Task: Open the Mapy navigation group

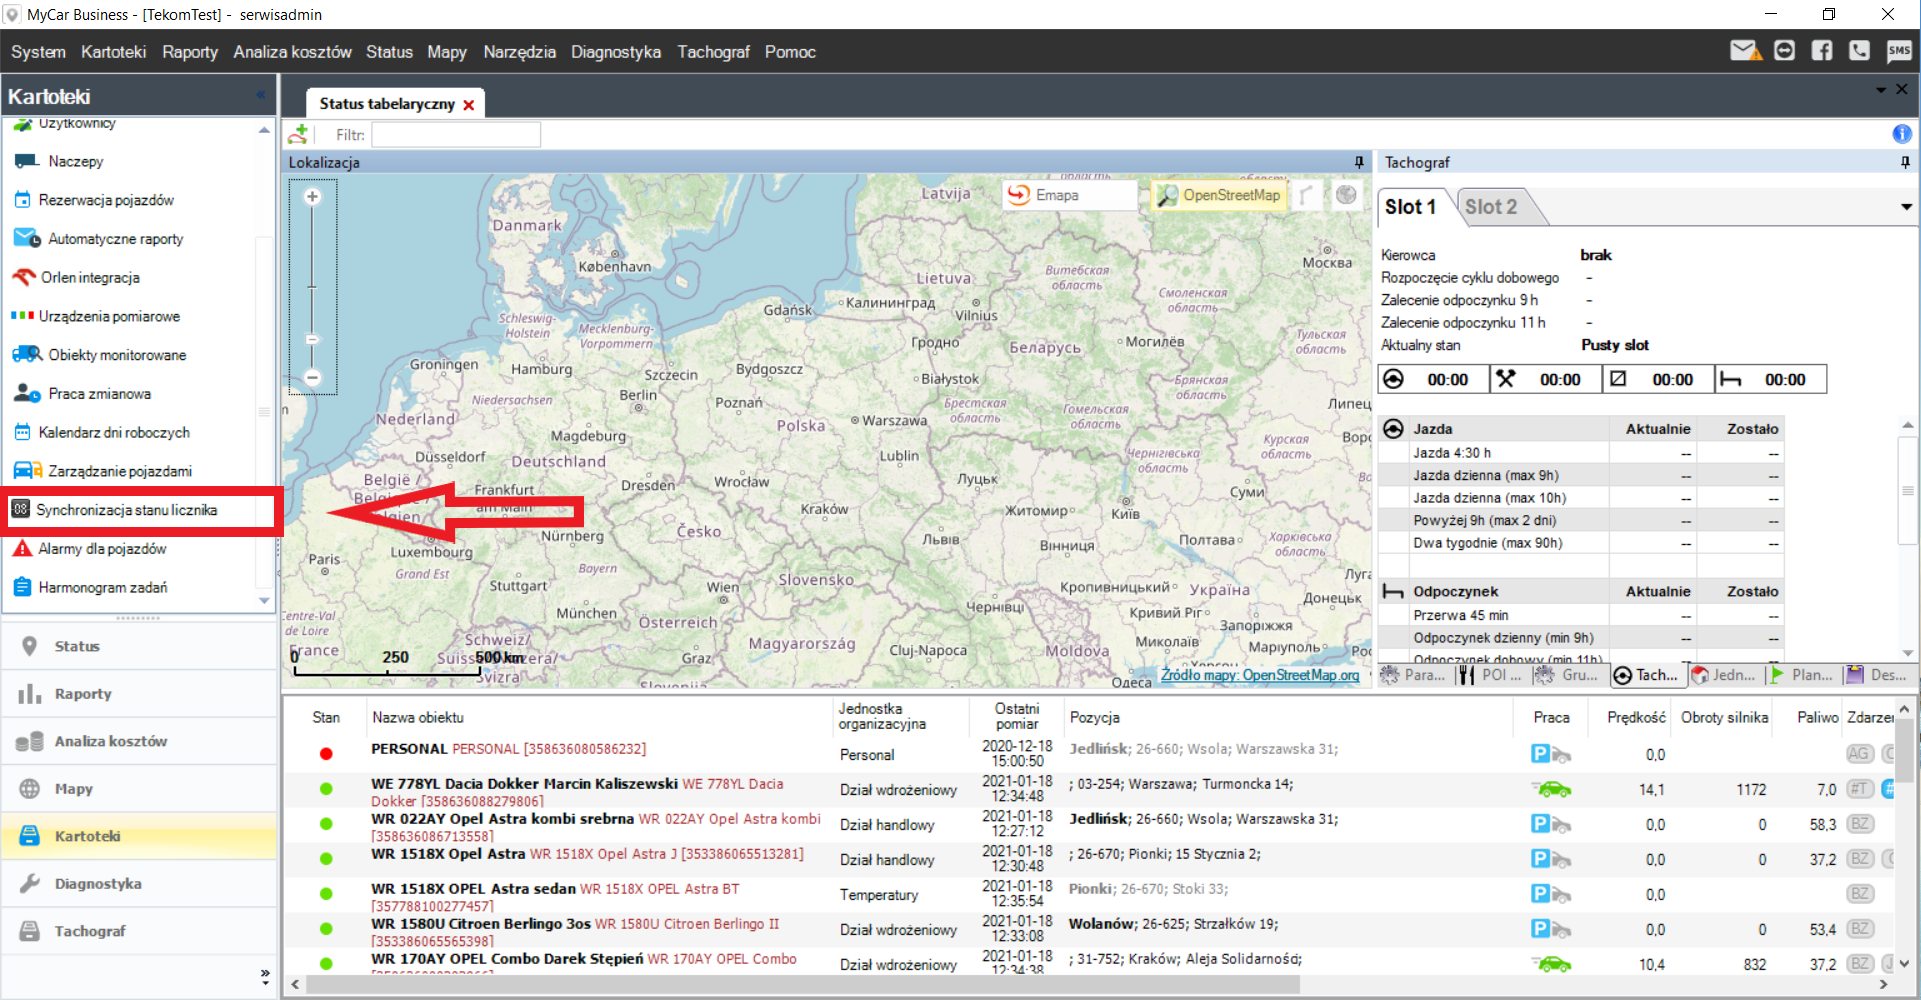Action: point(138,788)
